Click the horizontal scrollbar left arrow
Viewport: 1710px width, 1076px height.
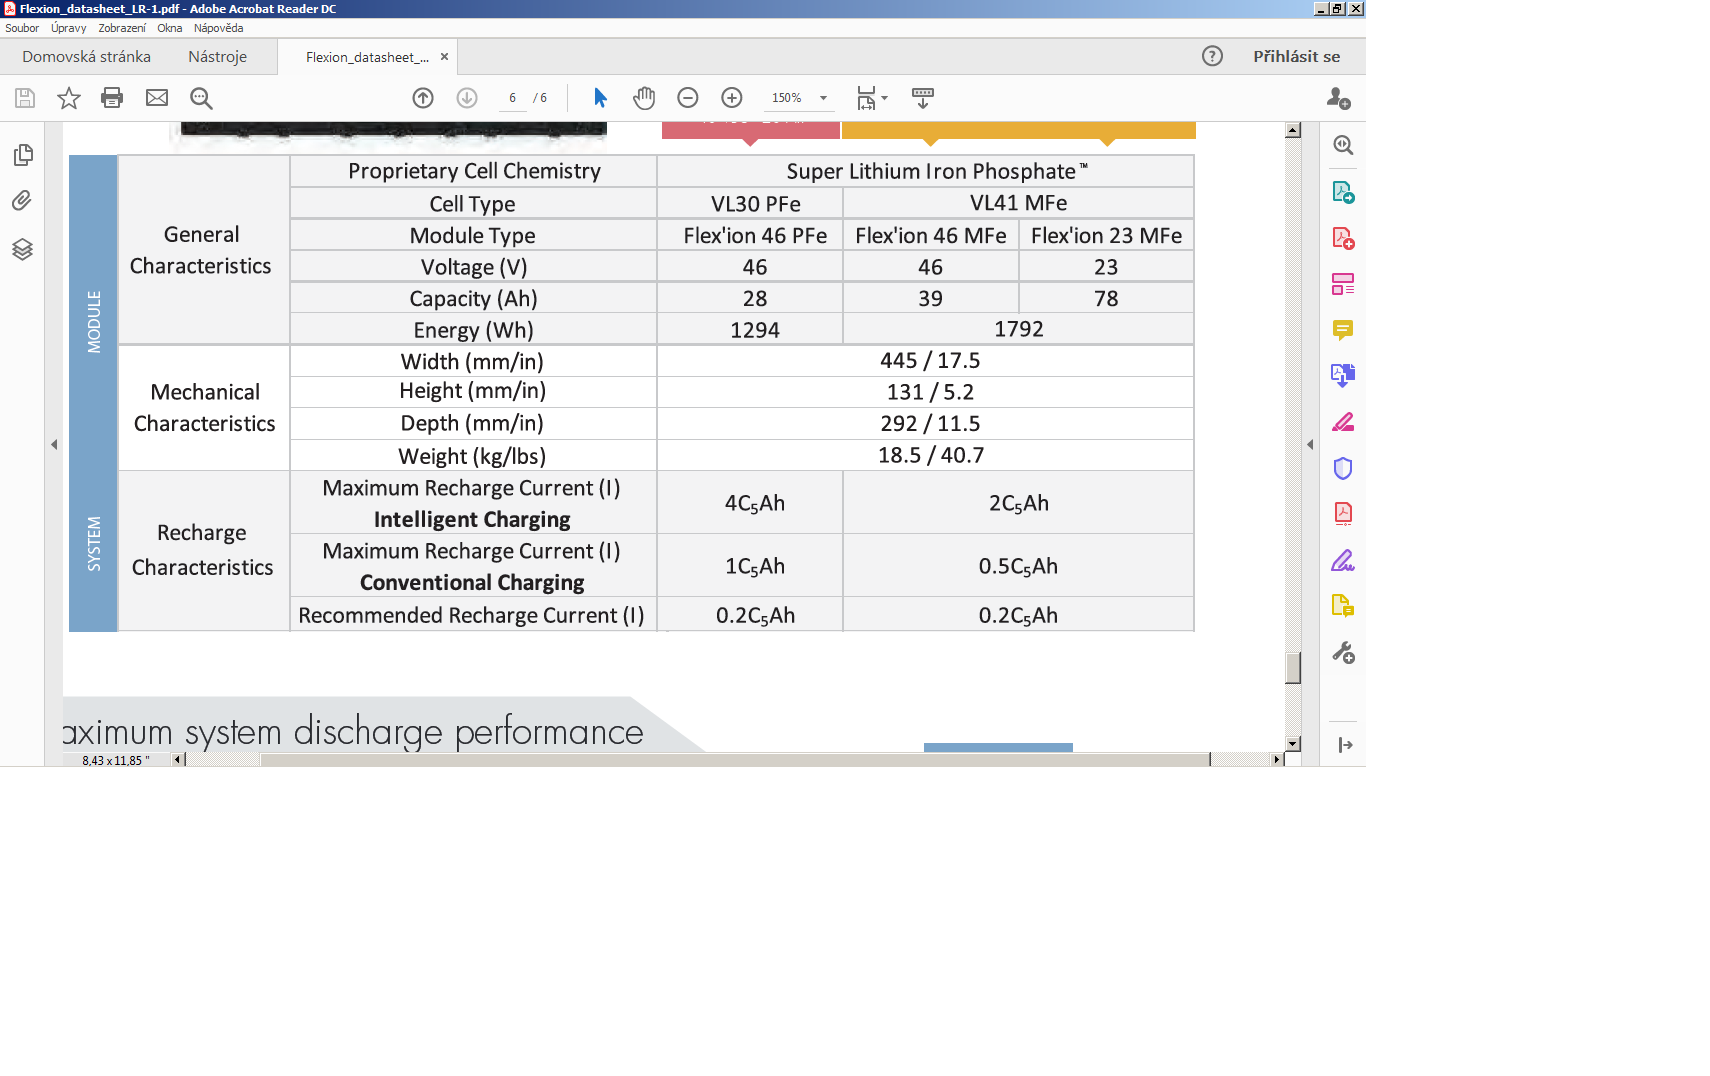coord(177,759)
